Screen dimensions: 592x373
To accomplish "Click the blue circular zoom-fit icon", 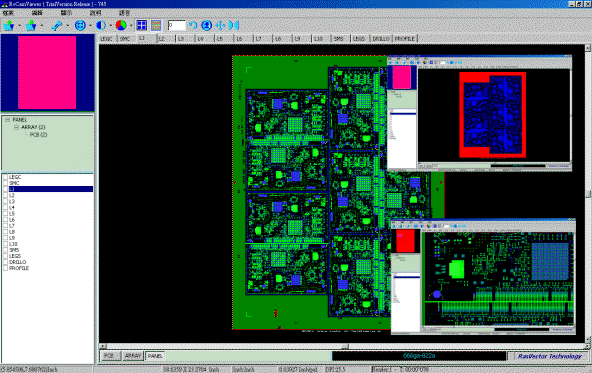I will click(x=80, y=25).
